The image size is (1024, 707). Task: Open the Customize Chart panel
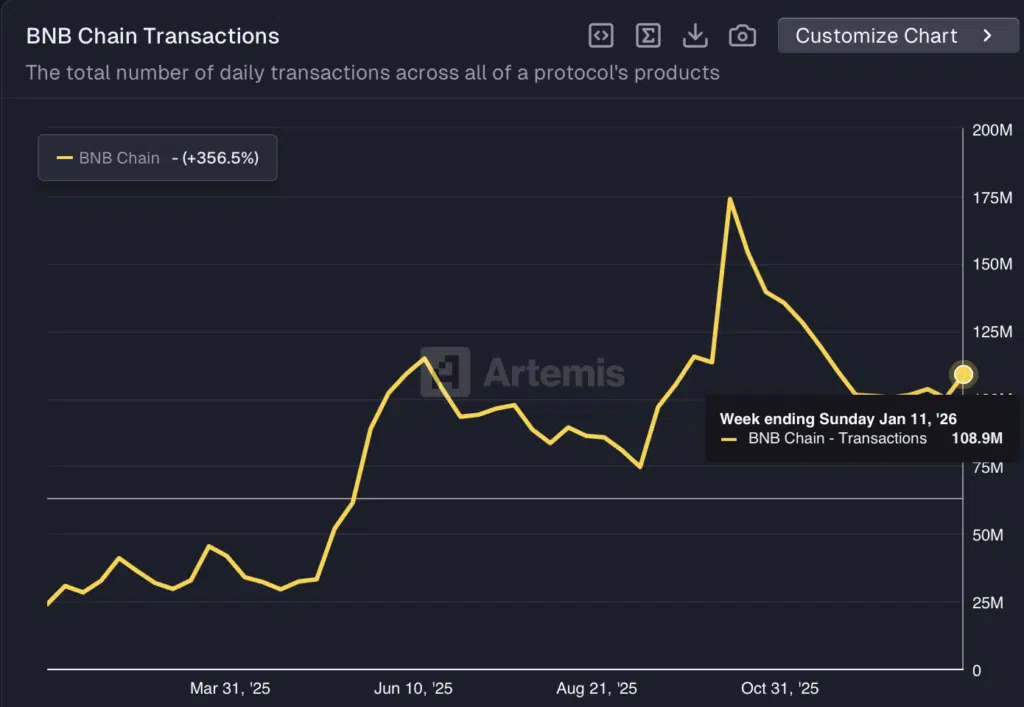[876, 36]
